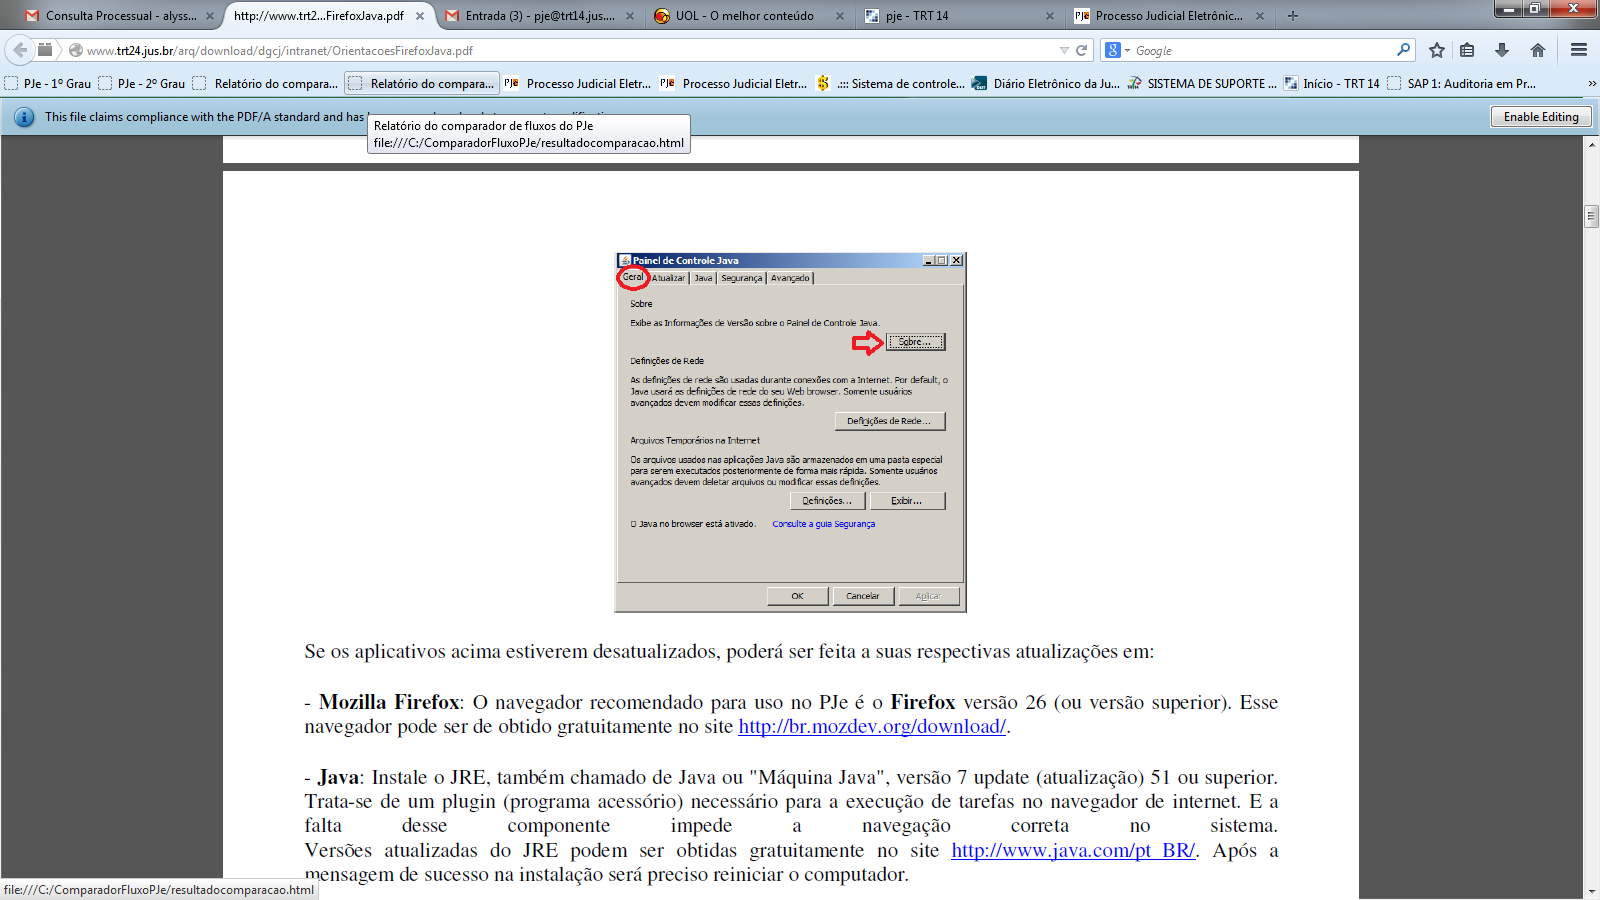This screenshot has height=900, width=1600.
Task: Open first Relatório do compara... bookmark
Action: click(x=266, y=84)
